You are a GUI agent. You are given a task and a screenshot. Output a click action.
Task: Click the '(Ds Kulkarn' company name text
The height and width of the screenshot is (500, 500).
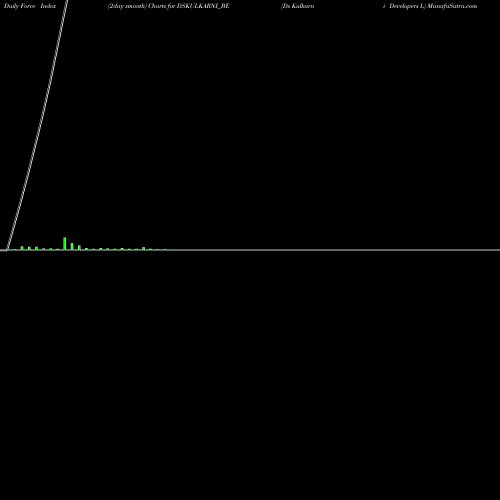tap(297, 6)
